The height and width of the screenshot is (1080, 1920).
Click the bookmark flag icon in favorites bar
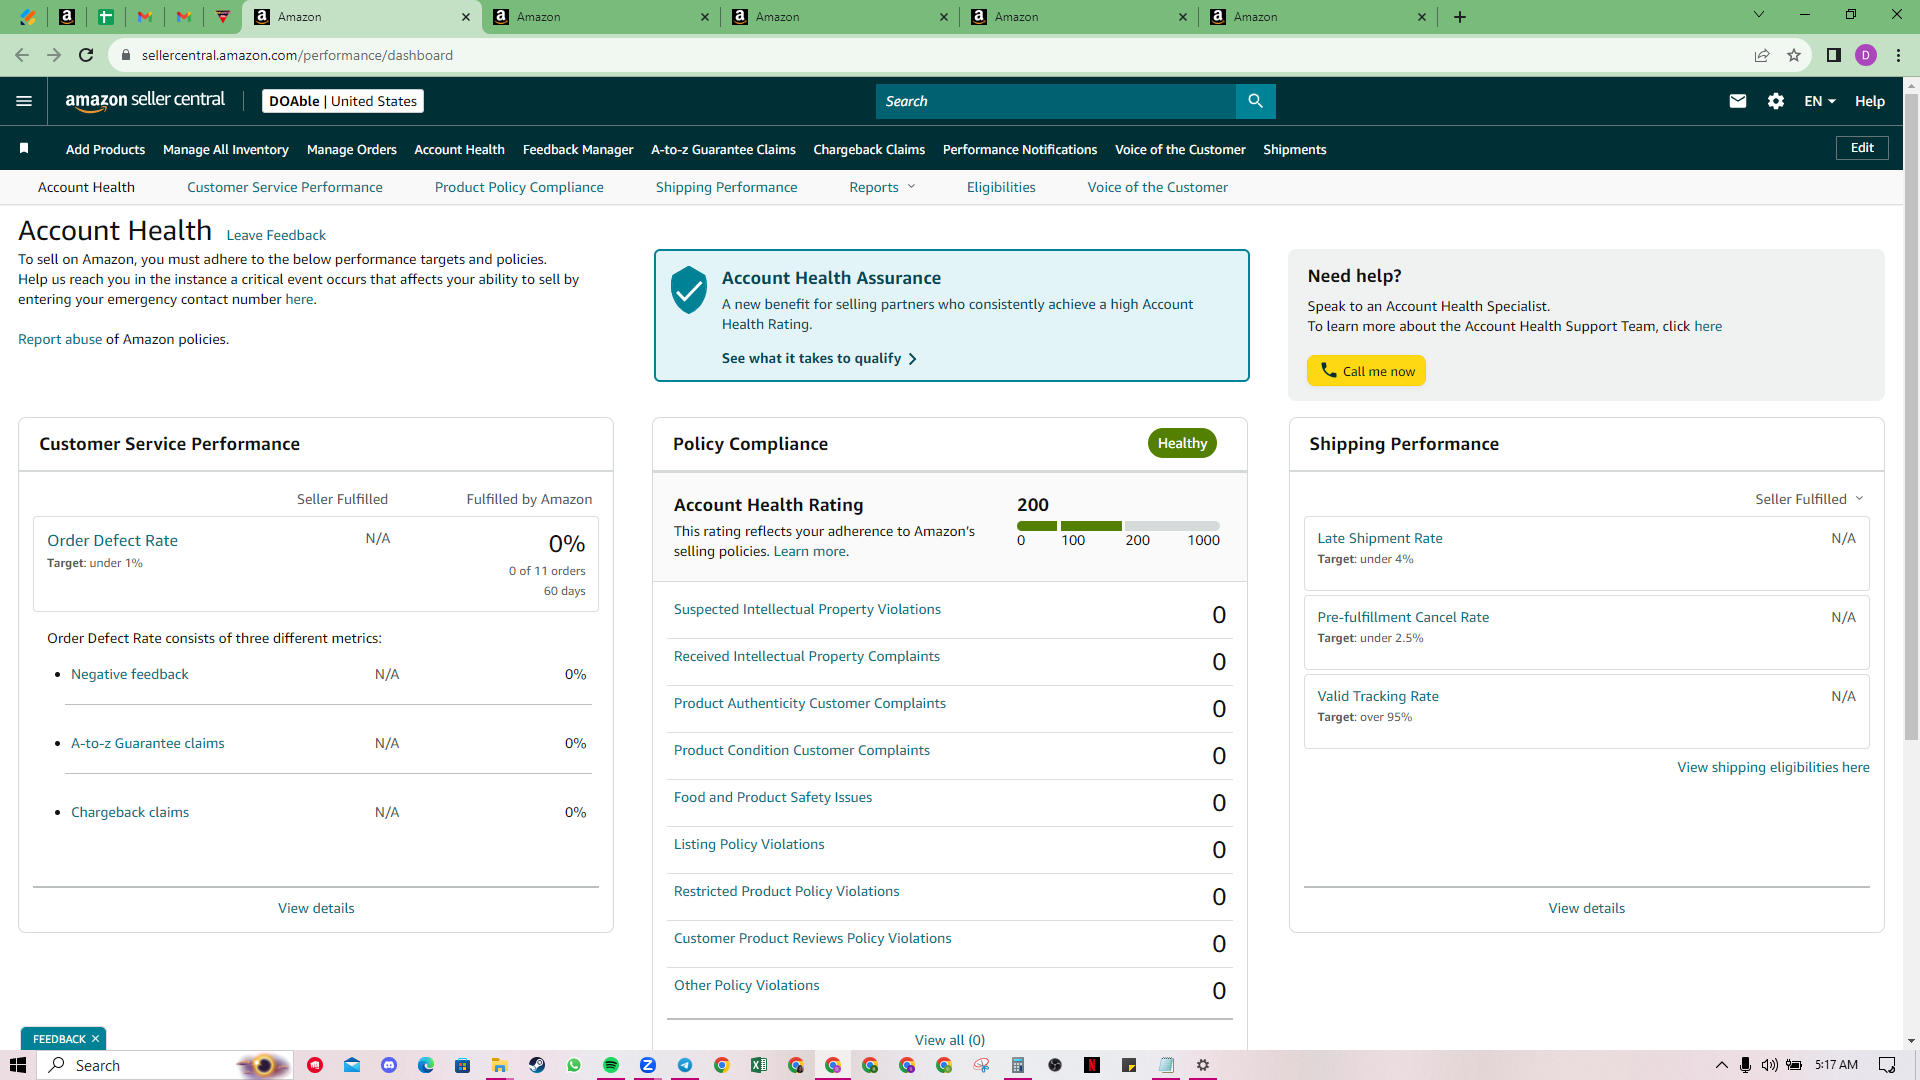click(x=24, y=149)
